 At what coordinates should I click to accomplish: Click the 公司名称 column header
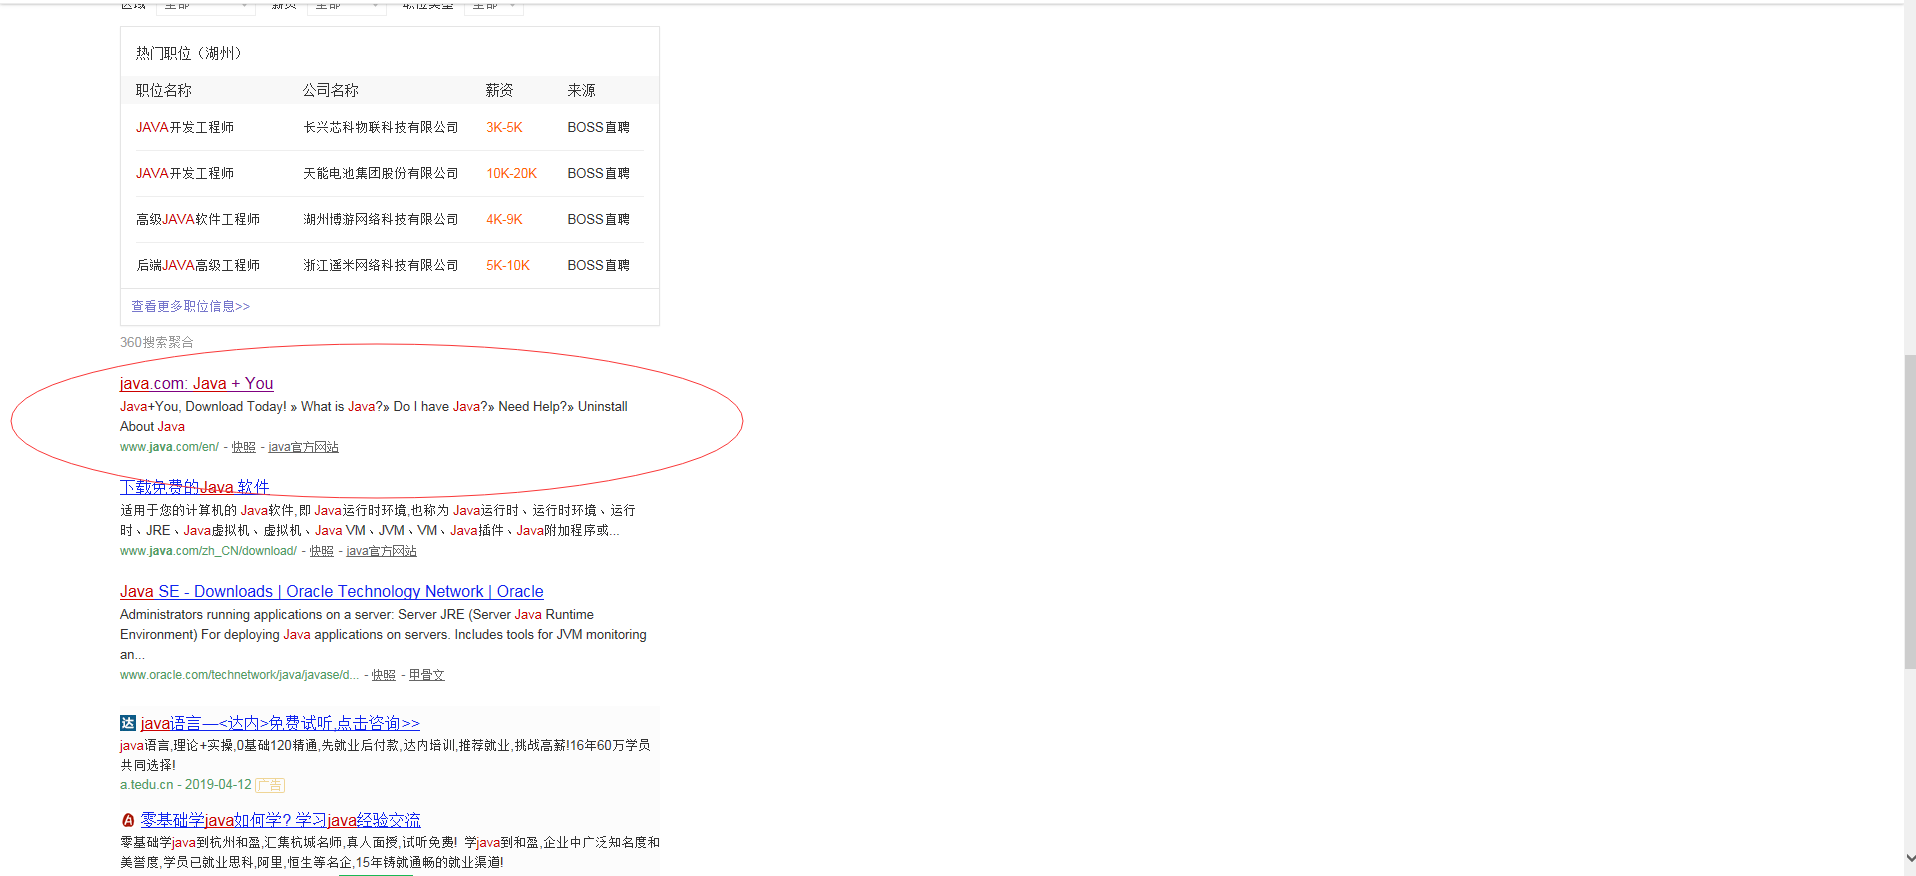tap(331, 90)
